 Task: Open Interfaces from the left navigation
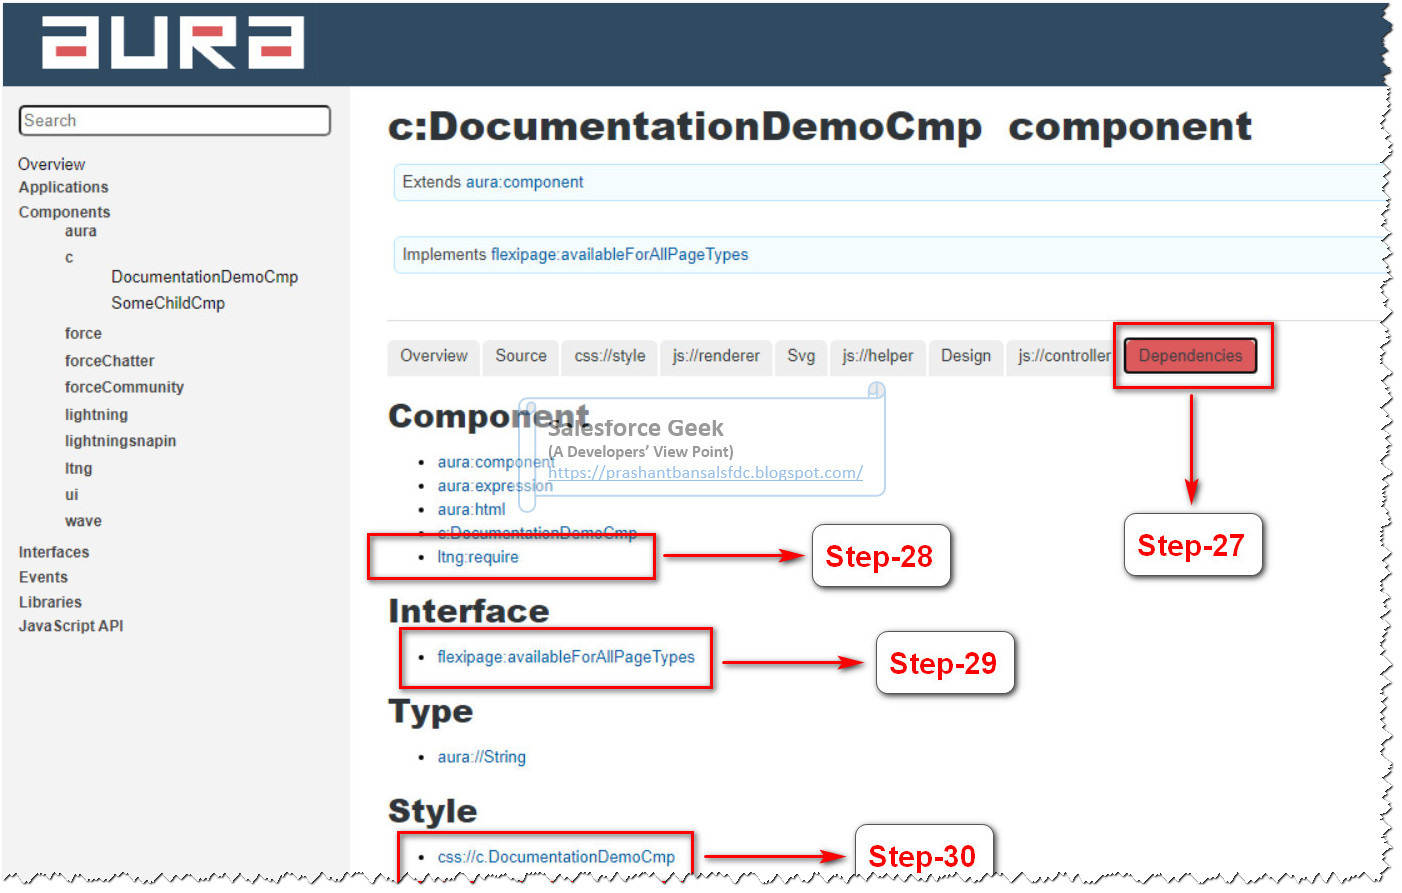point(53,551)
